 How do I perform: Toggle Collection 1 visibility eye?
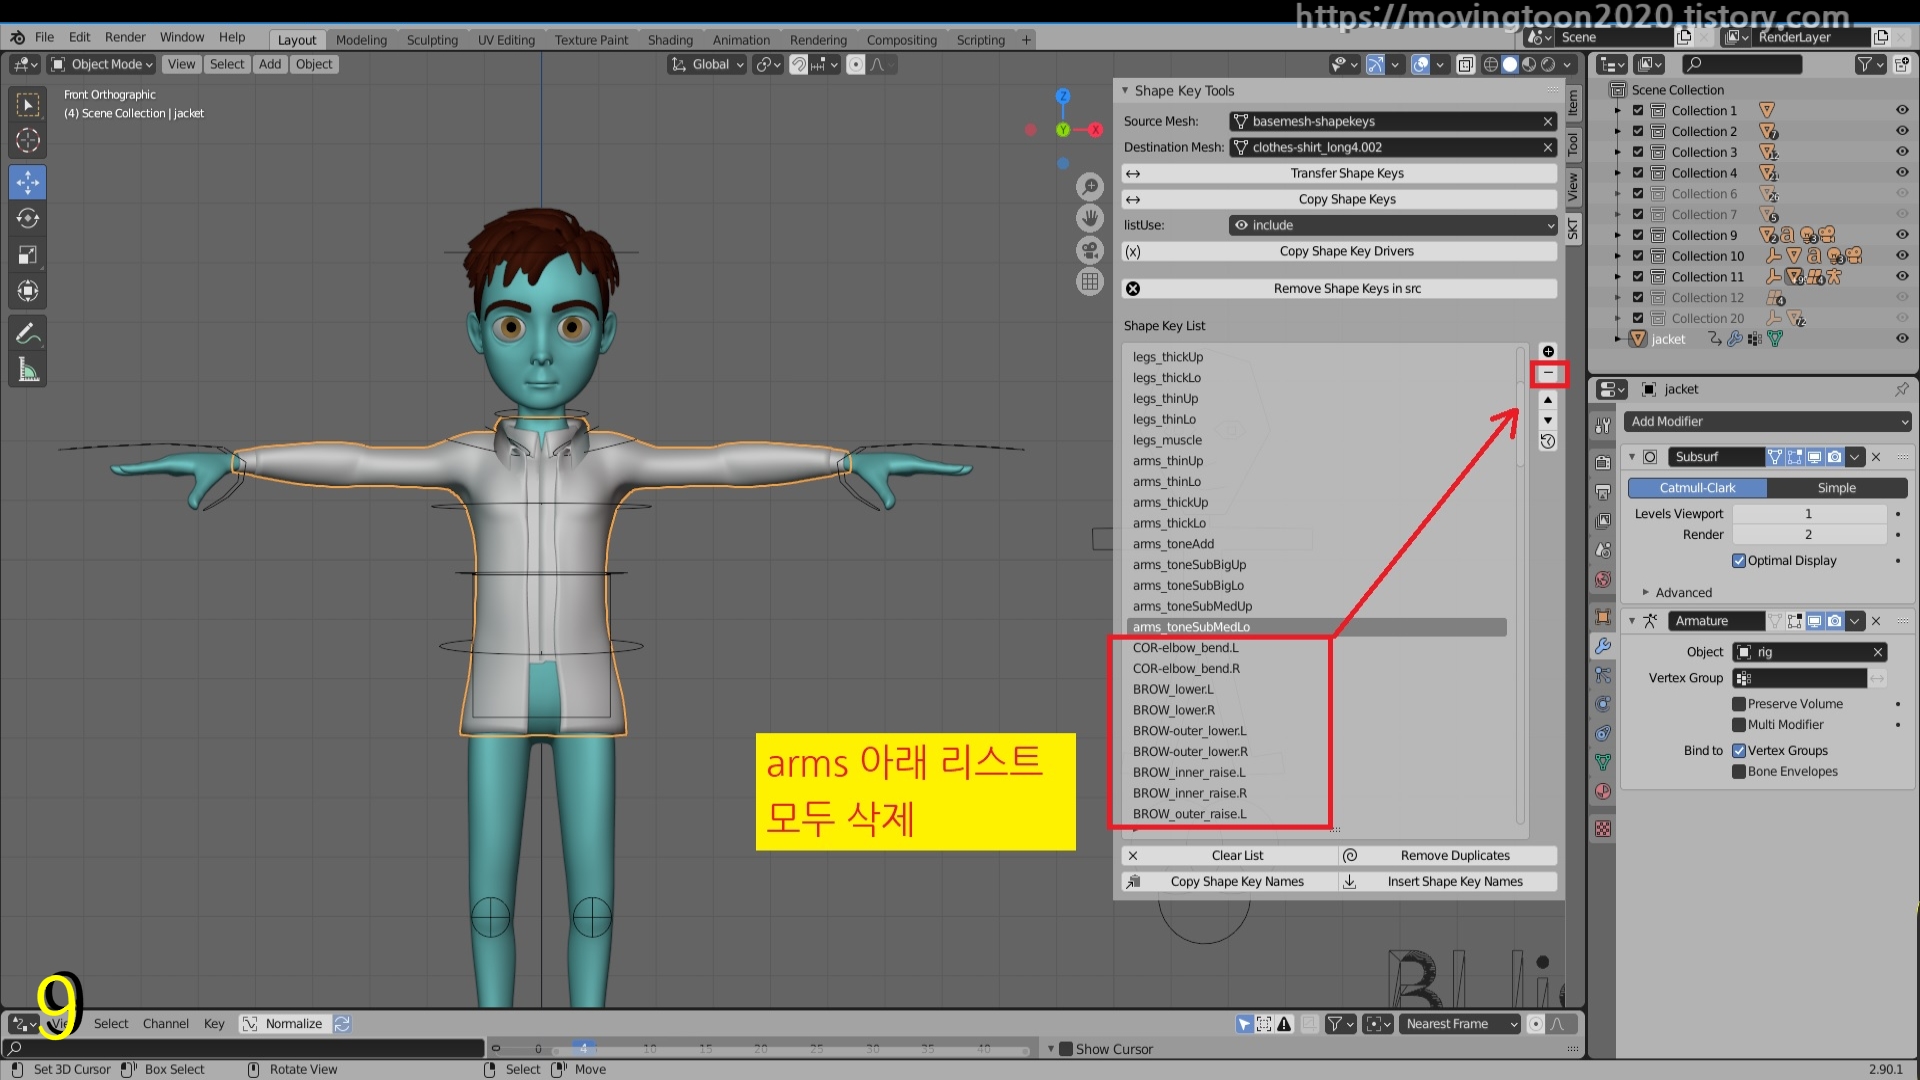click(1902, 110)
